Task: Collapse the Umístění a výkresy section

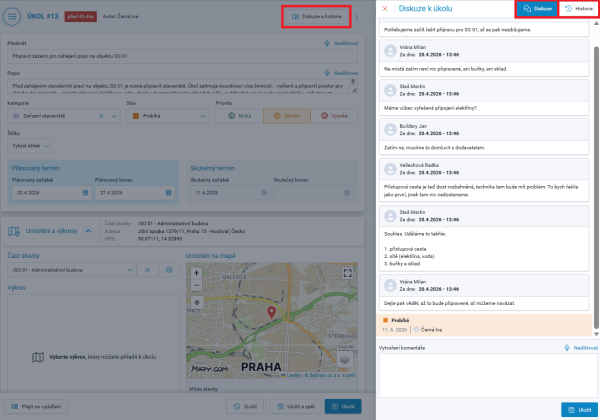Action: [88, 231]
